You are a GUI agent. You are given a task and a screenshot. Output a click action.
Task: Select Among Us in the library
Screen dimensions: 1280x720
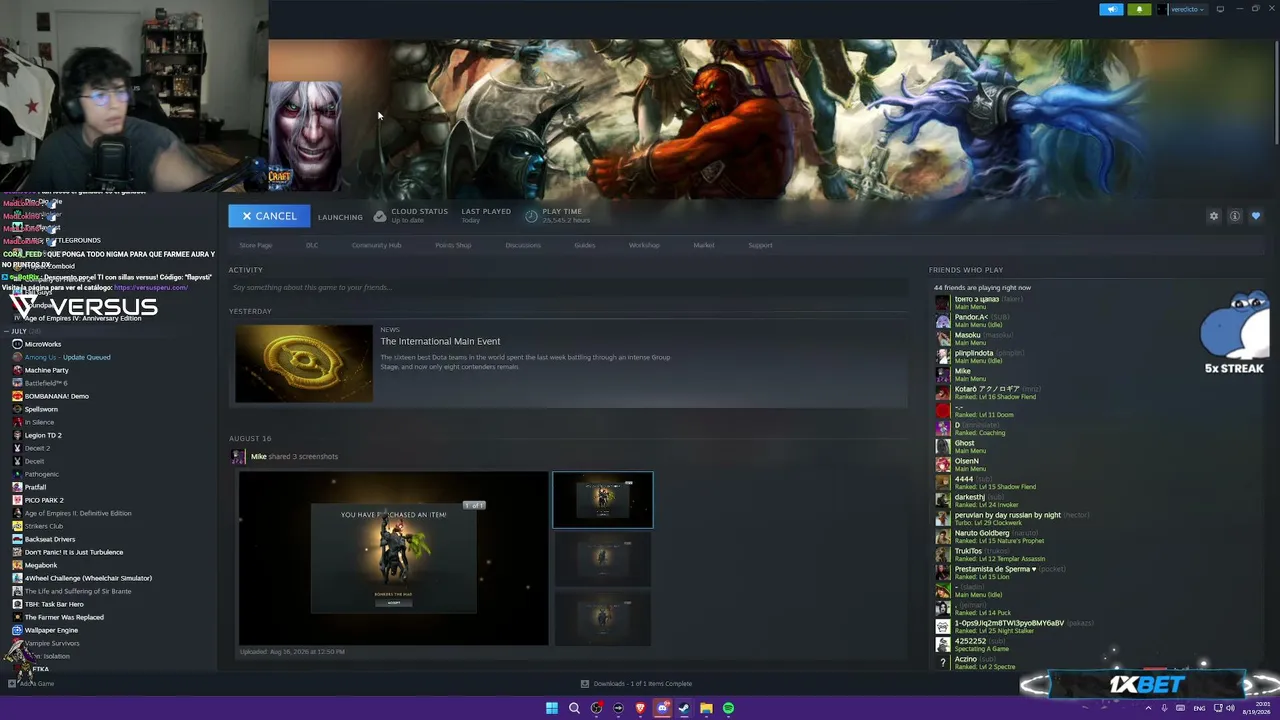[x=68, y=357]
